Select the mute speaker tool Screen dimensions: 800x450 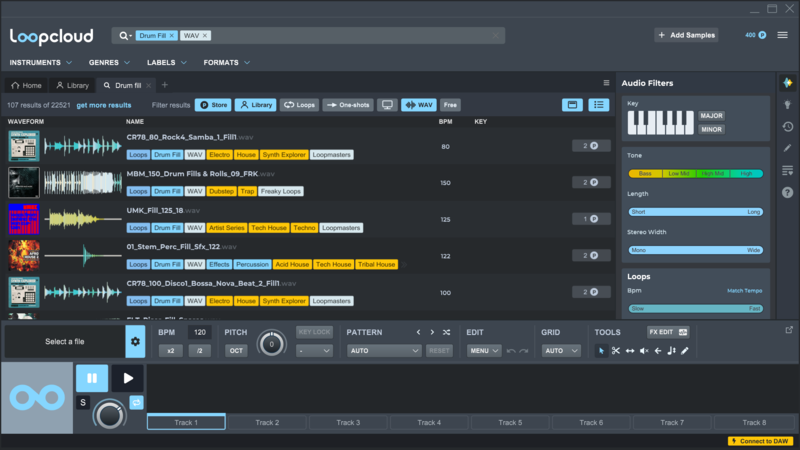[x=644, y=351]
